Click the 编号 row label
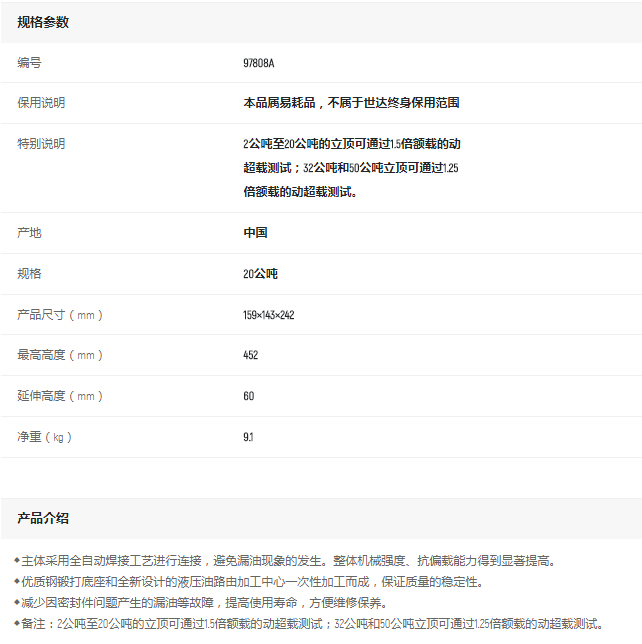 30,63
